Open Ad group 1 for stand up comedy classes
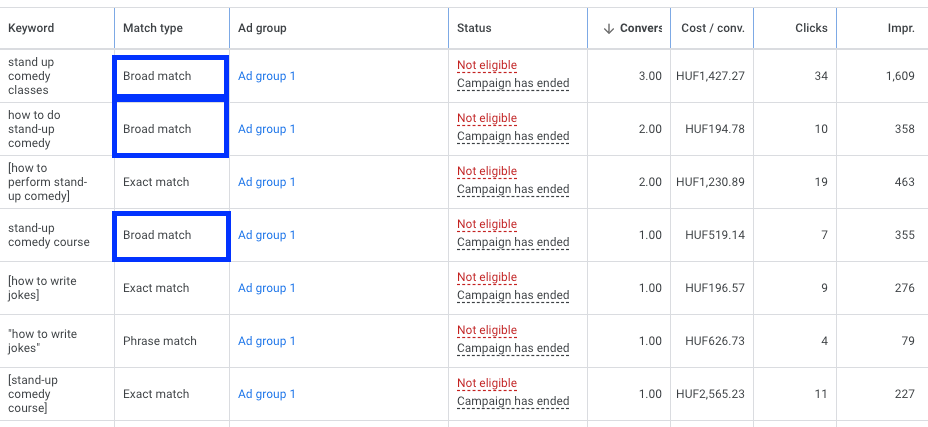This screenshot has width=928, height=427. tap(266, 76)
